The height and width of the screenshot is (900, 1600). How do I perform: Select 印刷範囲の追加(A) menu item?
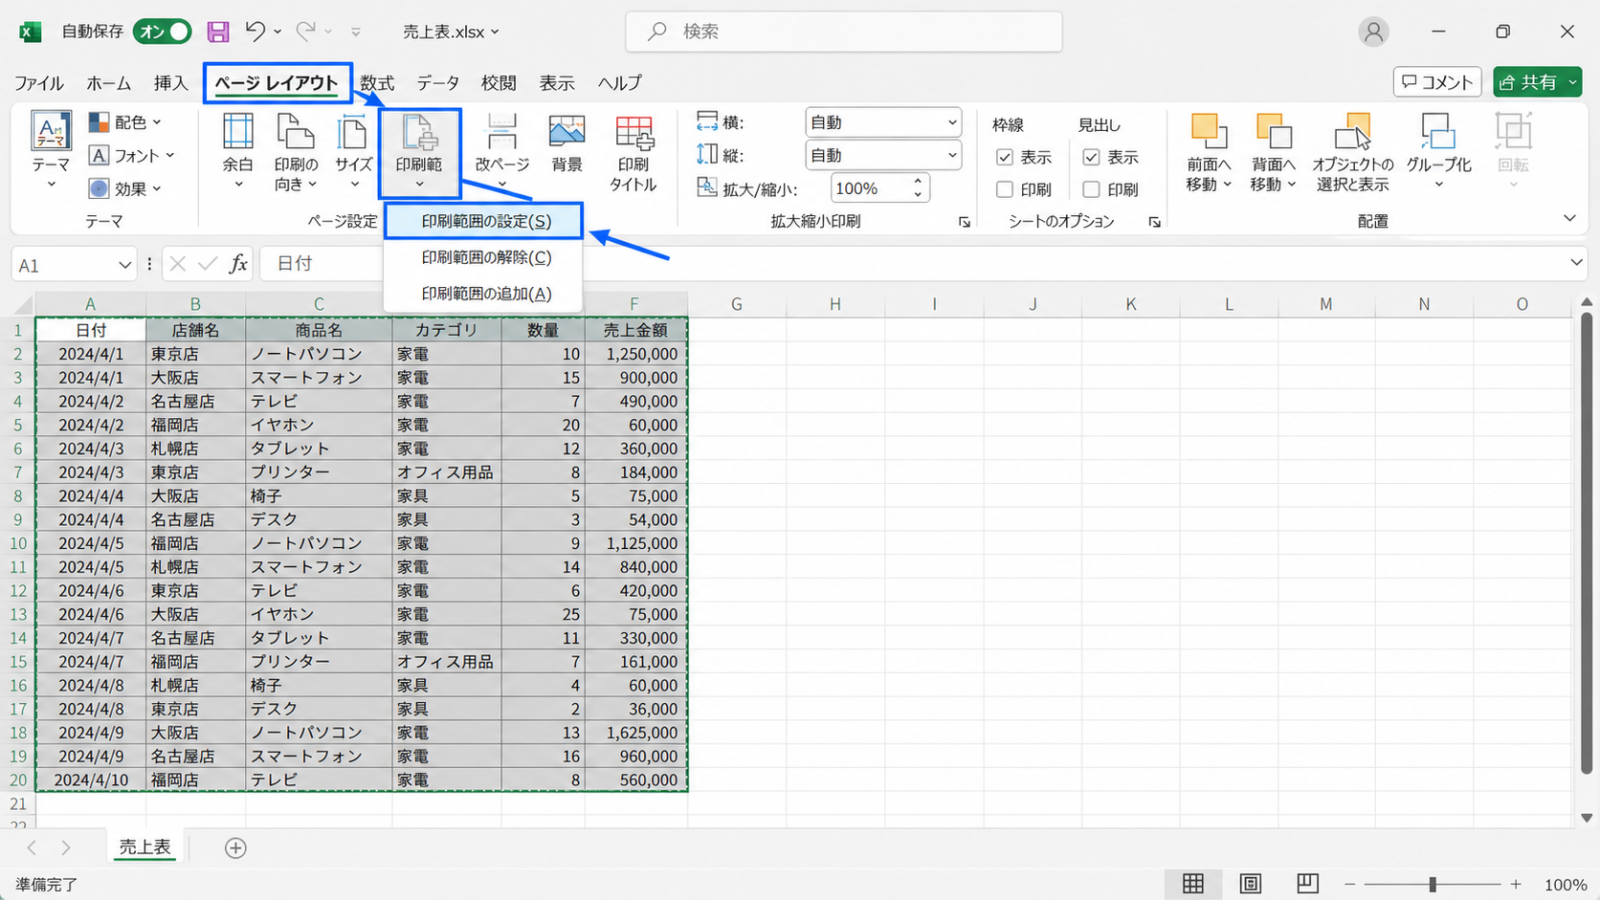click(x=485, y=294)
